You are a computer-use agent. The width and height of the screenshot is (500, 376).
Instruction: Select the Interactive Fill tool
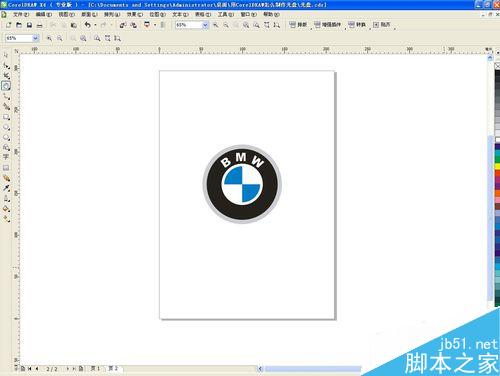6,219
